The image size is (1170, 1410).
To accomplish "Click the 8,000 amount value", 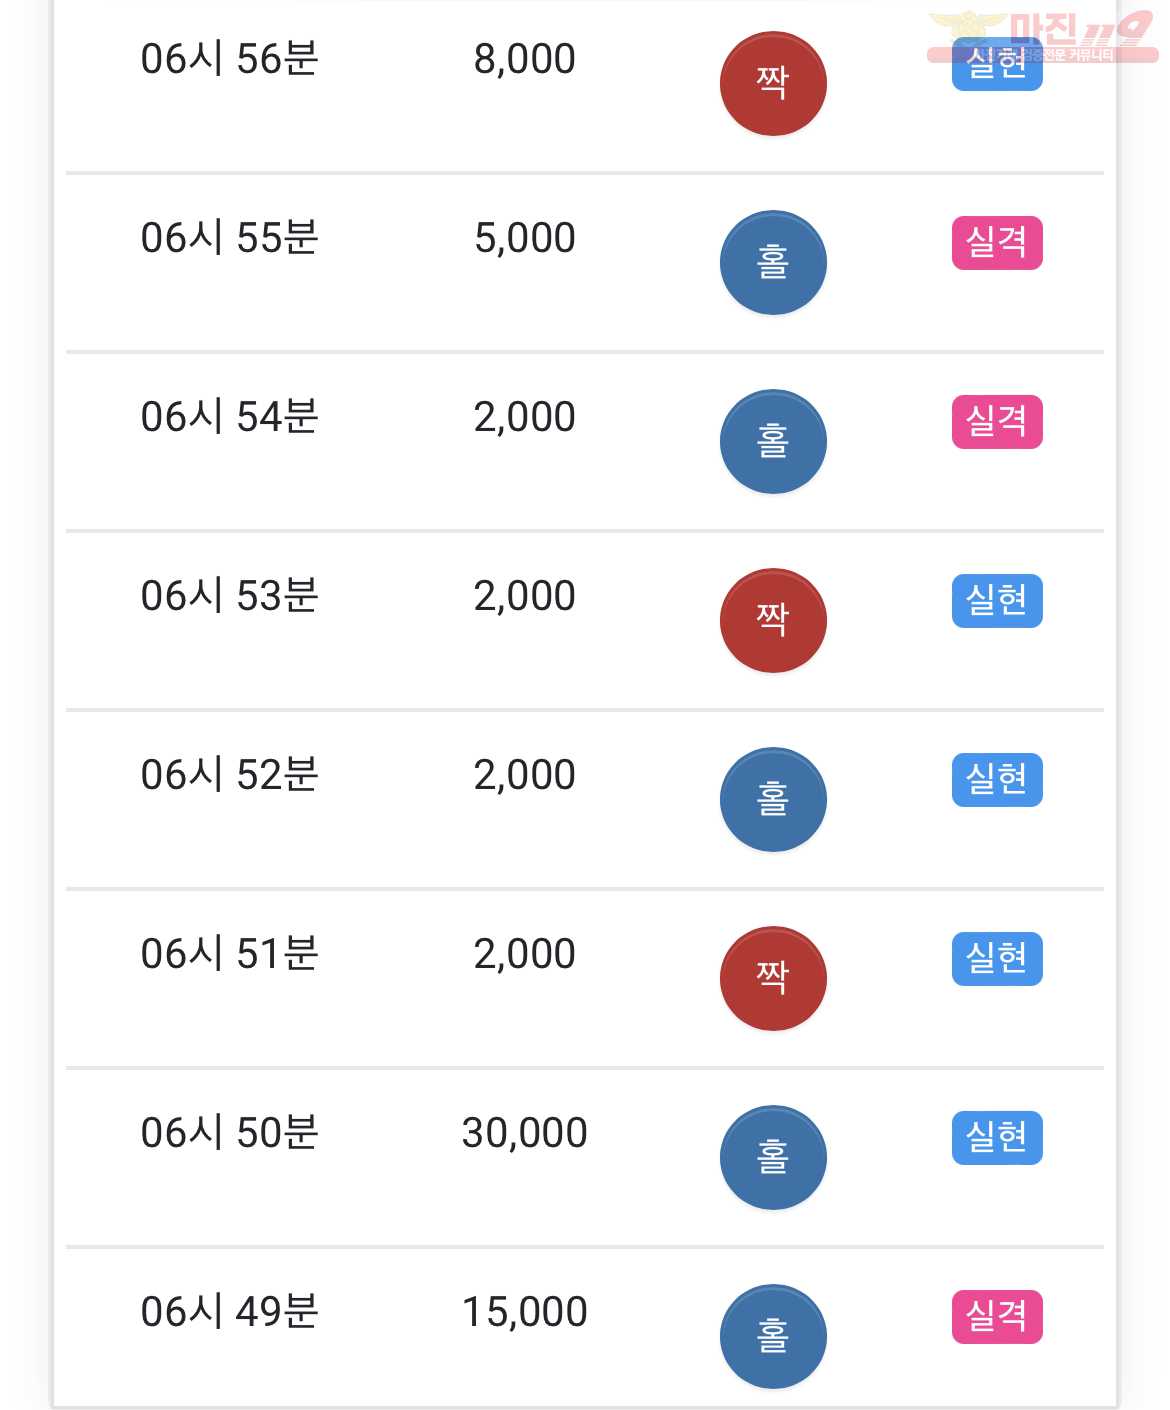I will click(525, 59).
